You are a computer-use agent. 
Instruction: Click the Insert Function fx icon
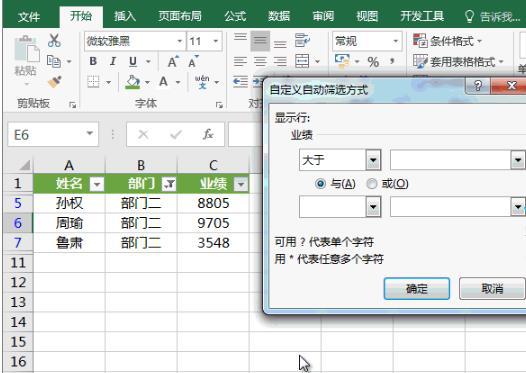(x=208, y=135)
